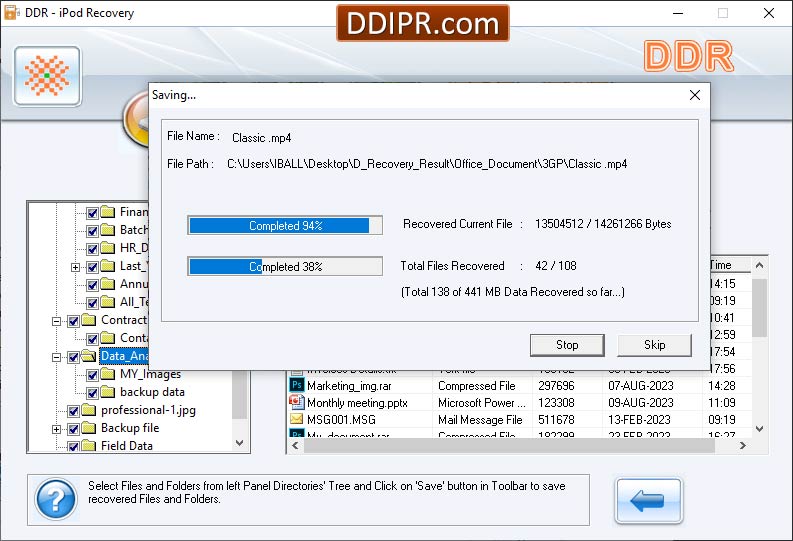Select the MSG001.MSG file row
Image resolution: width=793 pixels, height=541 pixels.
pos(519,420)
